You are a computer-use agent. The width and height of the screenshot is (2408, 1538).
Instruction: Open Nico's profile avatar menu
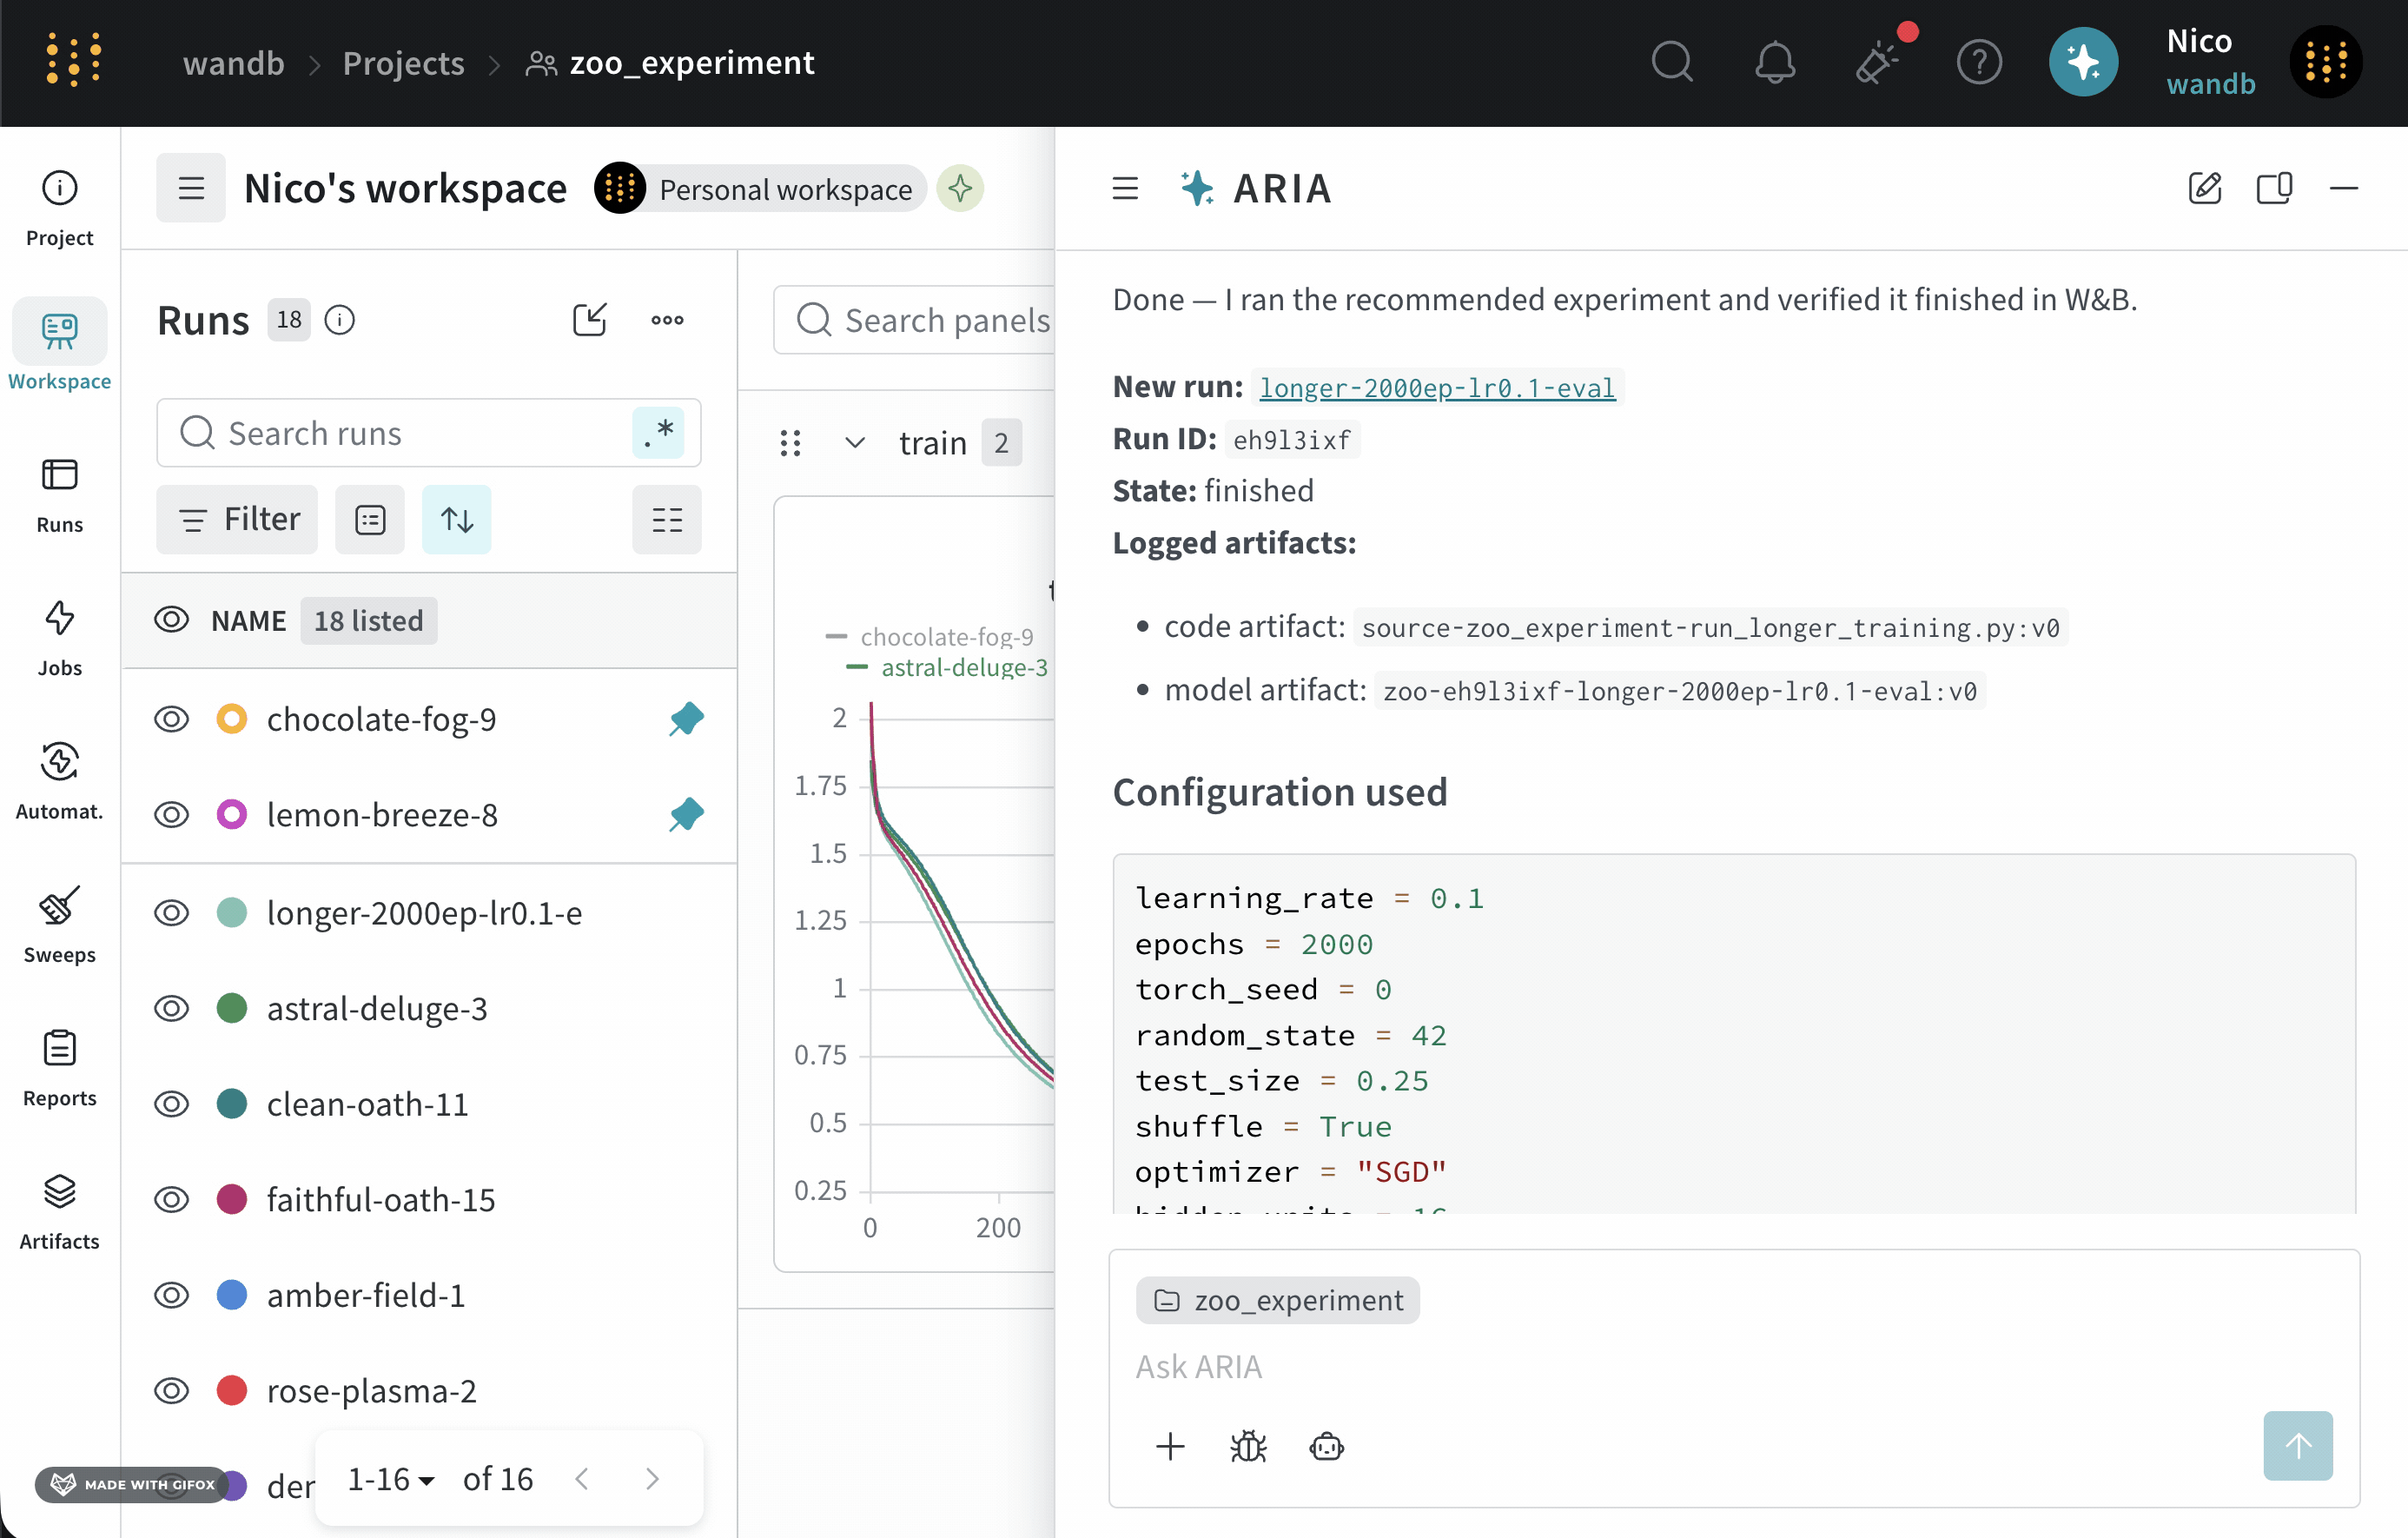pos(2326,62)
